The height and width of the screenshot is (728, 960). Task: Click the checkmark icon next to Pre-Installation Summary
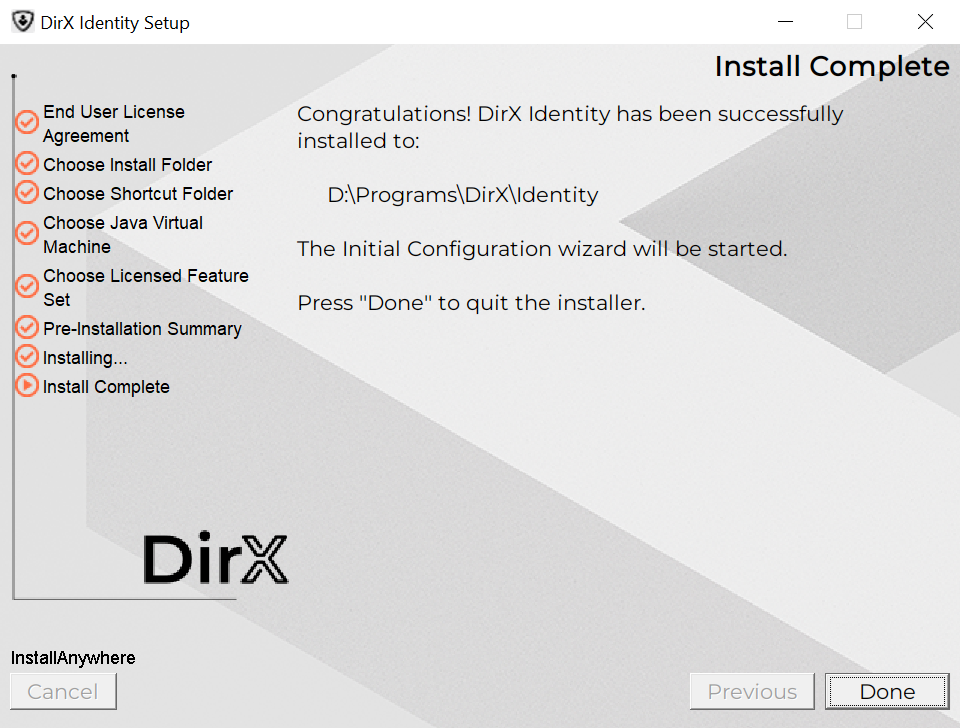27,328
